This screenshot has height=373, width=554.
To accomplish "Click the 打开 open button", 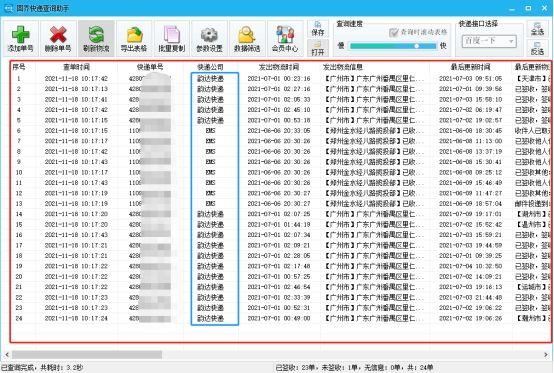I will [x=318, y=48].
